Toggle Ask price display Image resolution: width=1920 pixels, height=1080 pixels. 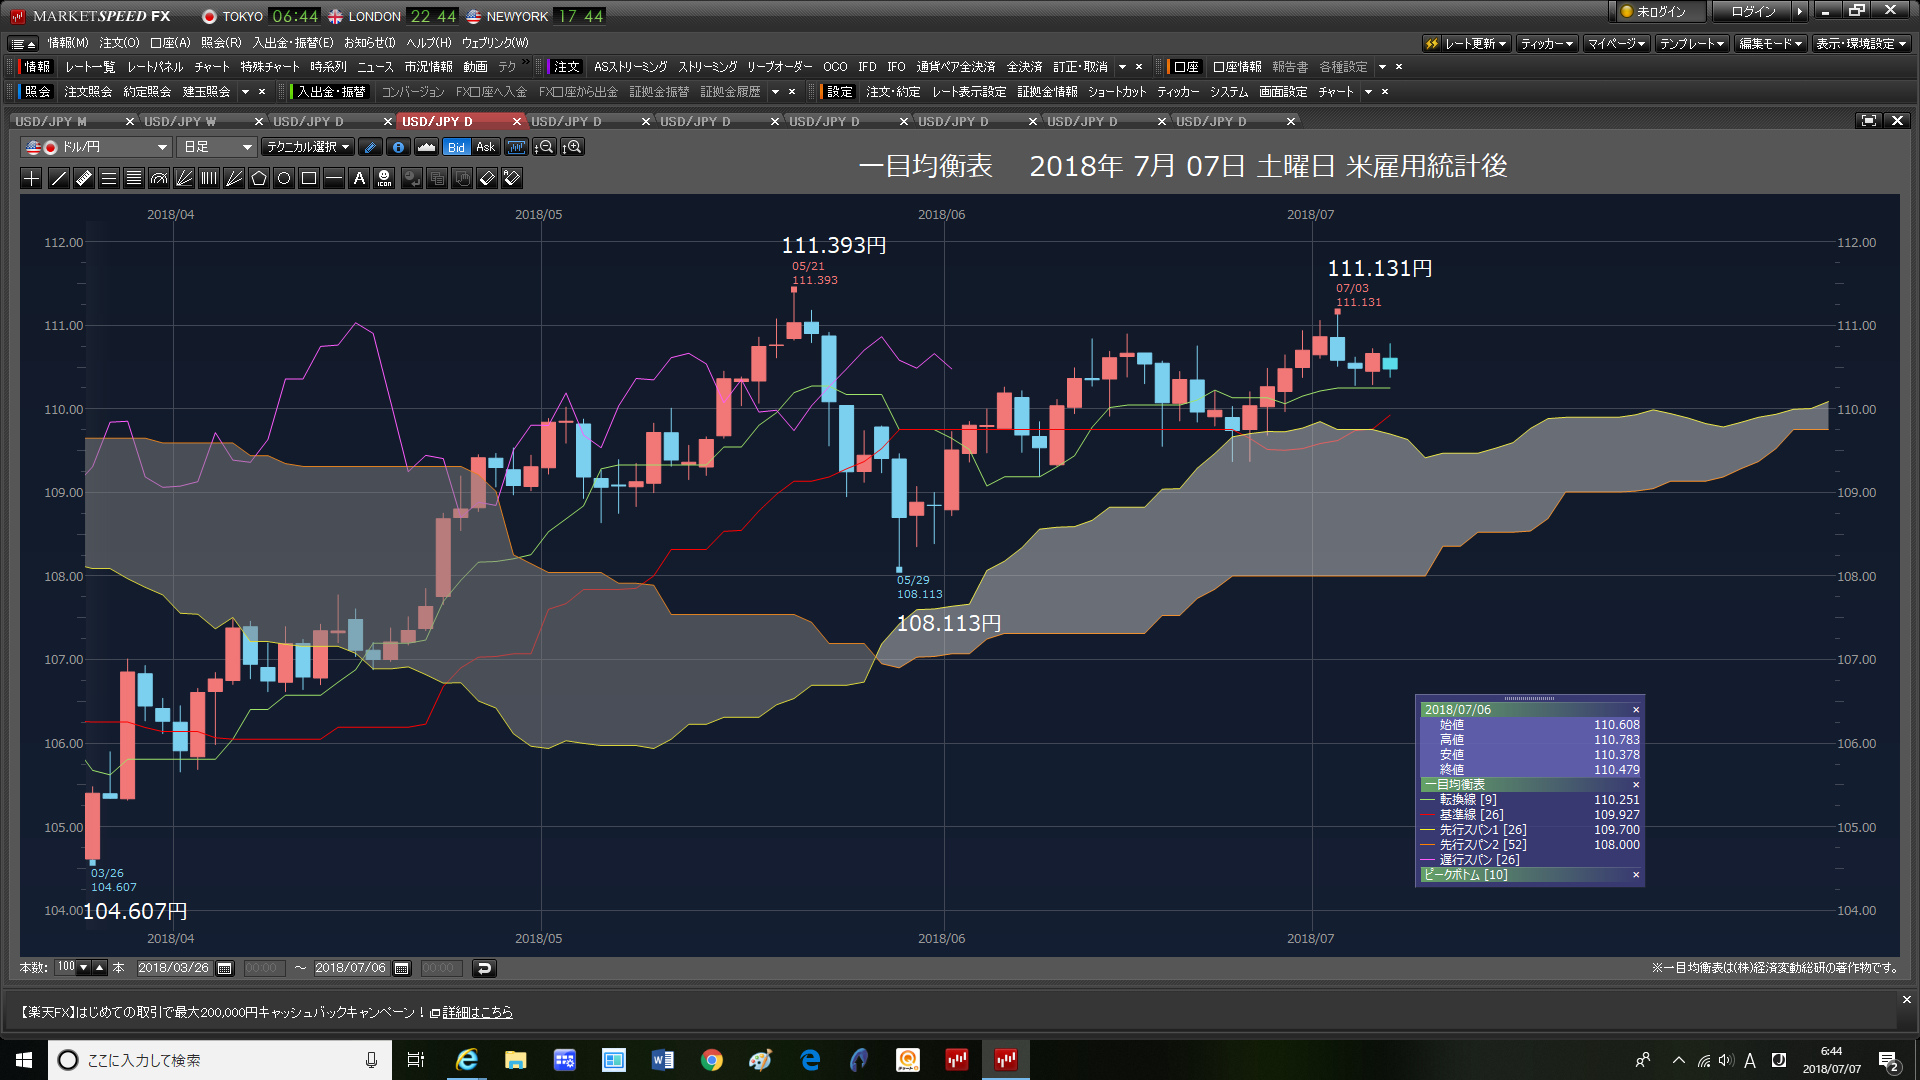pos(486,147)
